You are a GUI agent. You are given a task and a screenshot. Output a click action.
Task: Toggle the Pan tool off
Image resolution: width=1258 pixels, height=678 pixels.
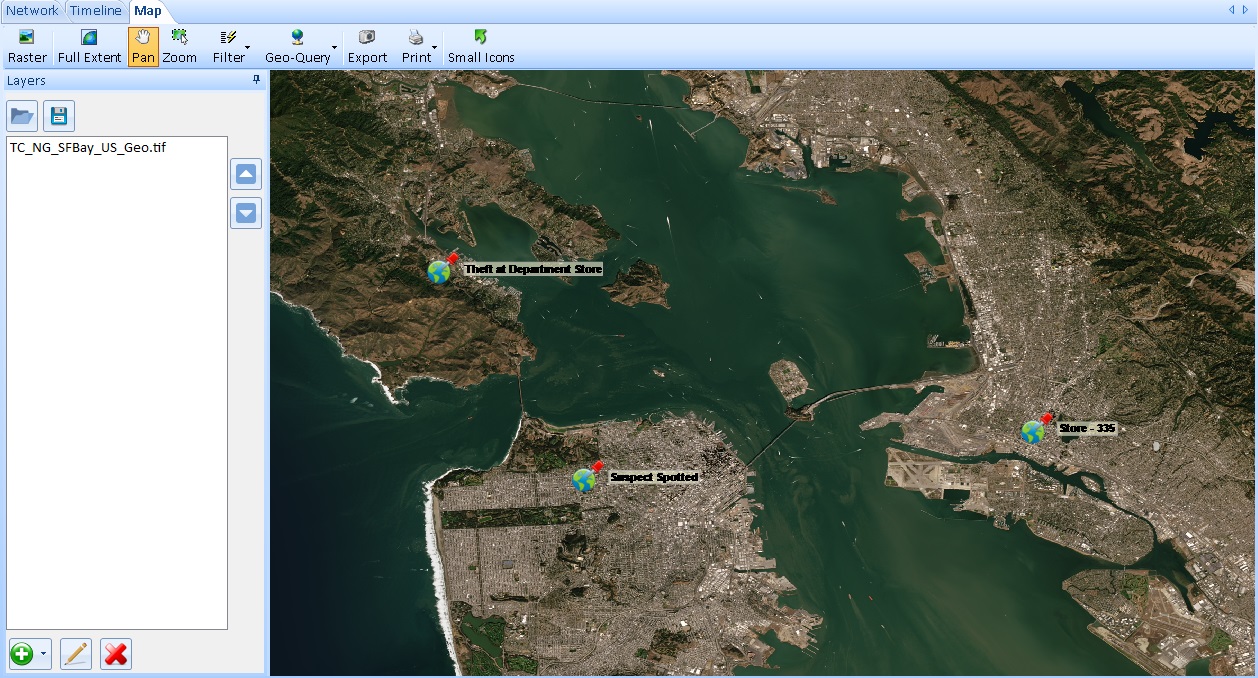pyautogui.click(x=143, y=42)
